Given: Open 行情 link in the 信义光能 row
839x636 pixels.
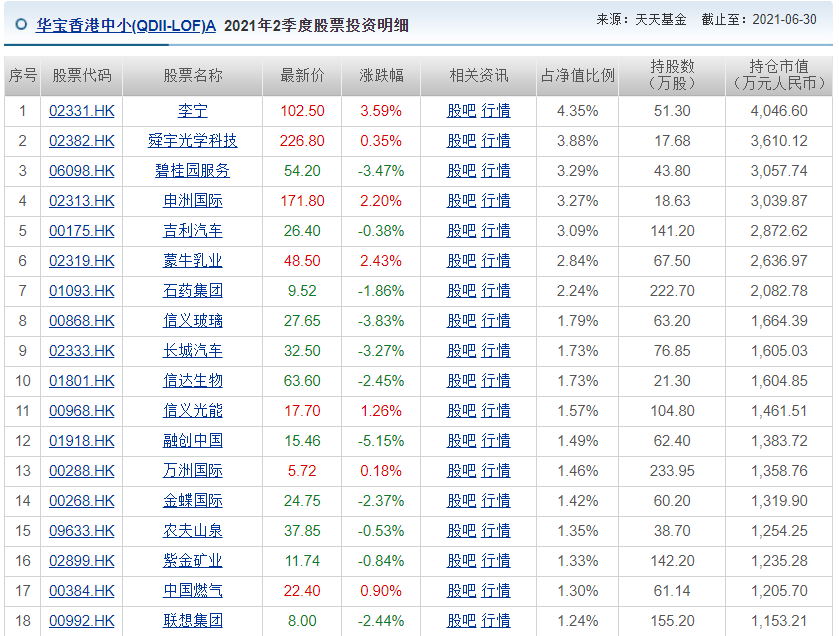Looking at the screenshot, I should 495,410.
